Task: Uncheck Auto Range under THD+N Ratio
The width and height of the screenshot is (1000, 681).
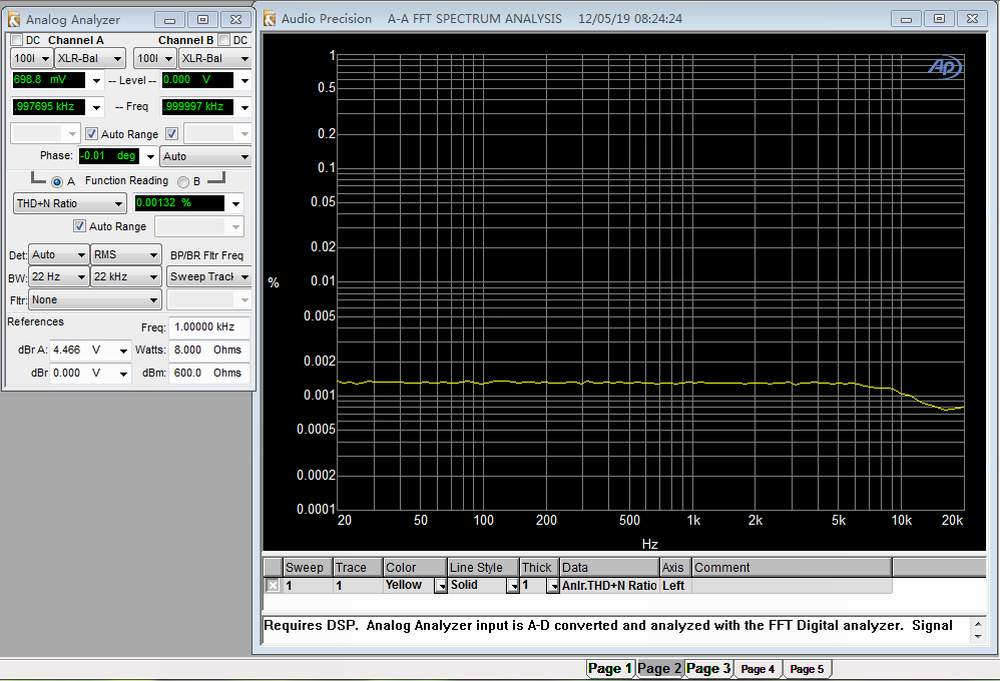Action: pyautogui.click(x=80, y=227)
